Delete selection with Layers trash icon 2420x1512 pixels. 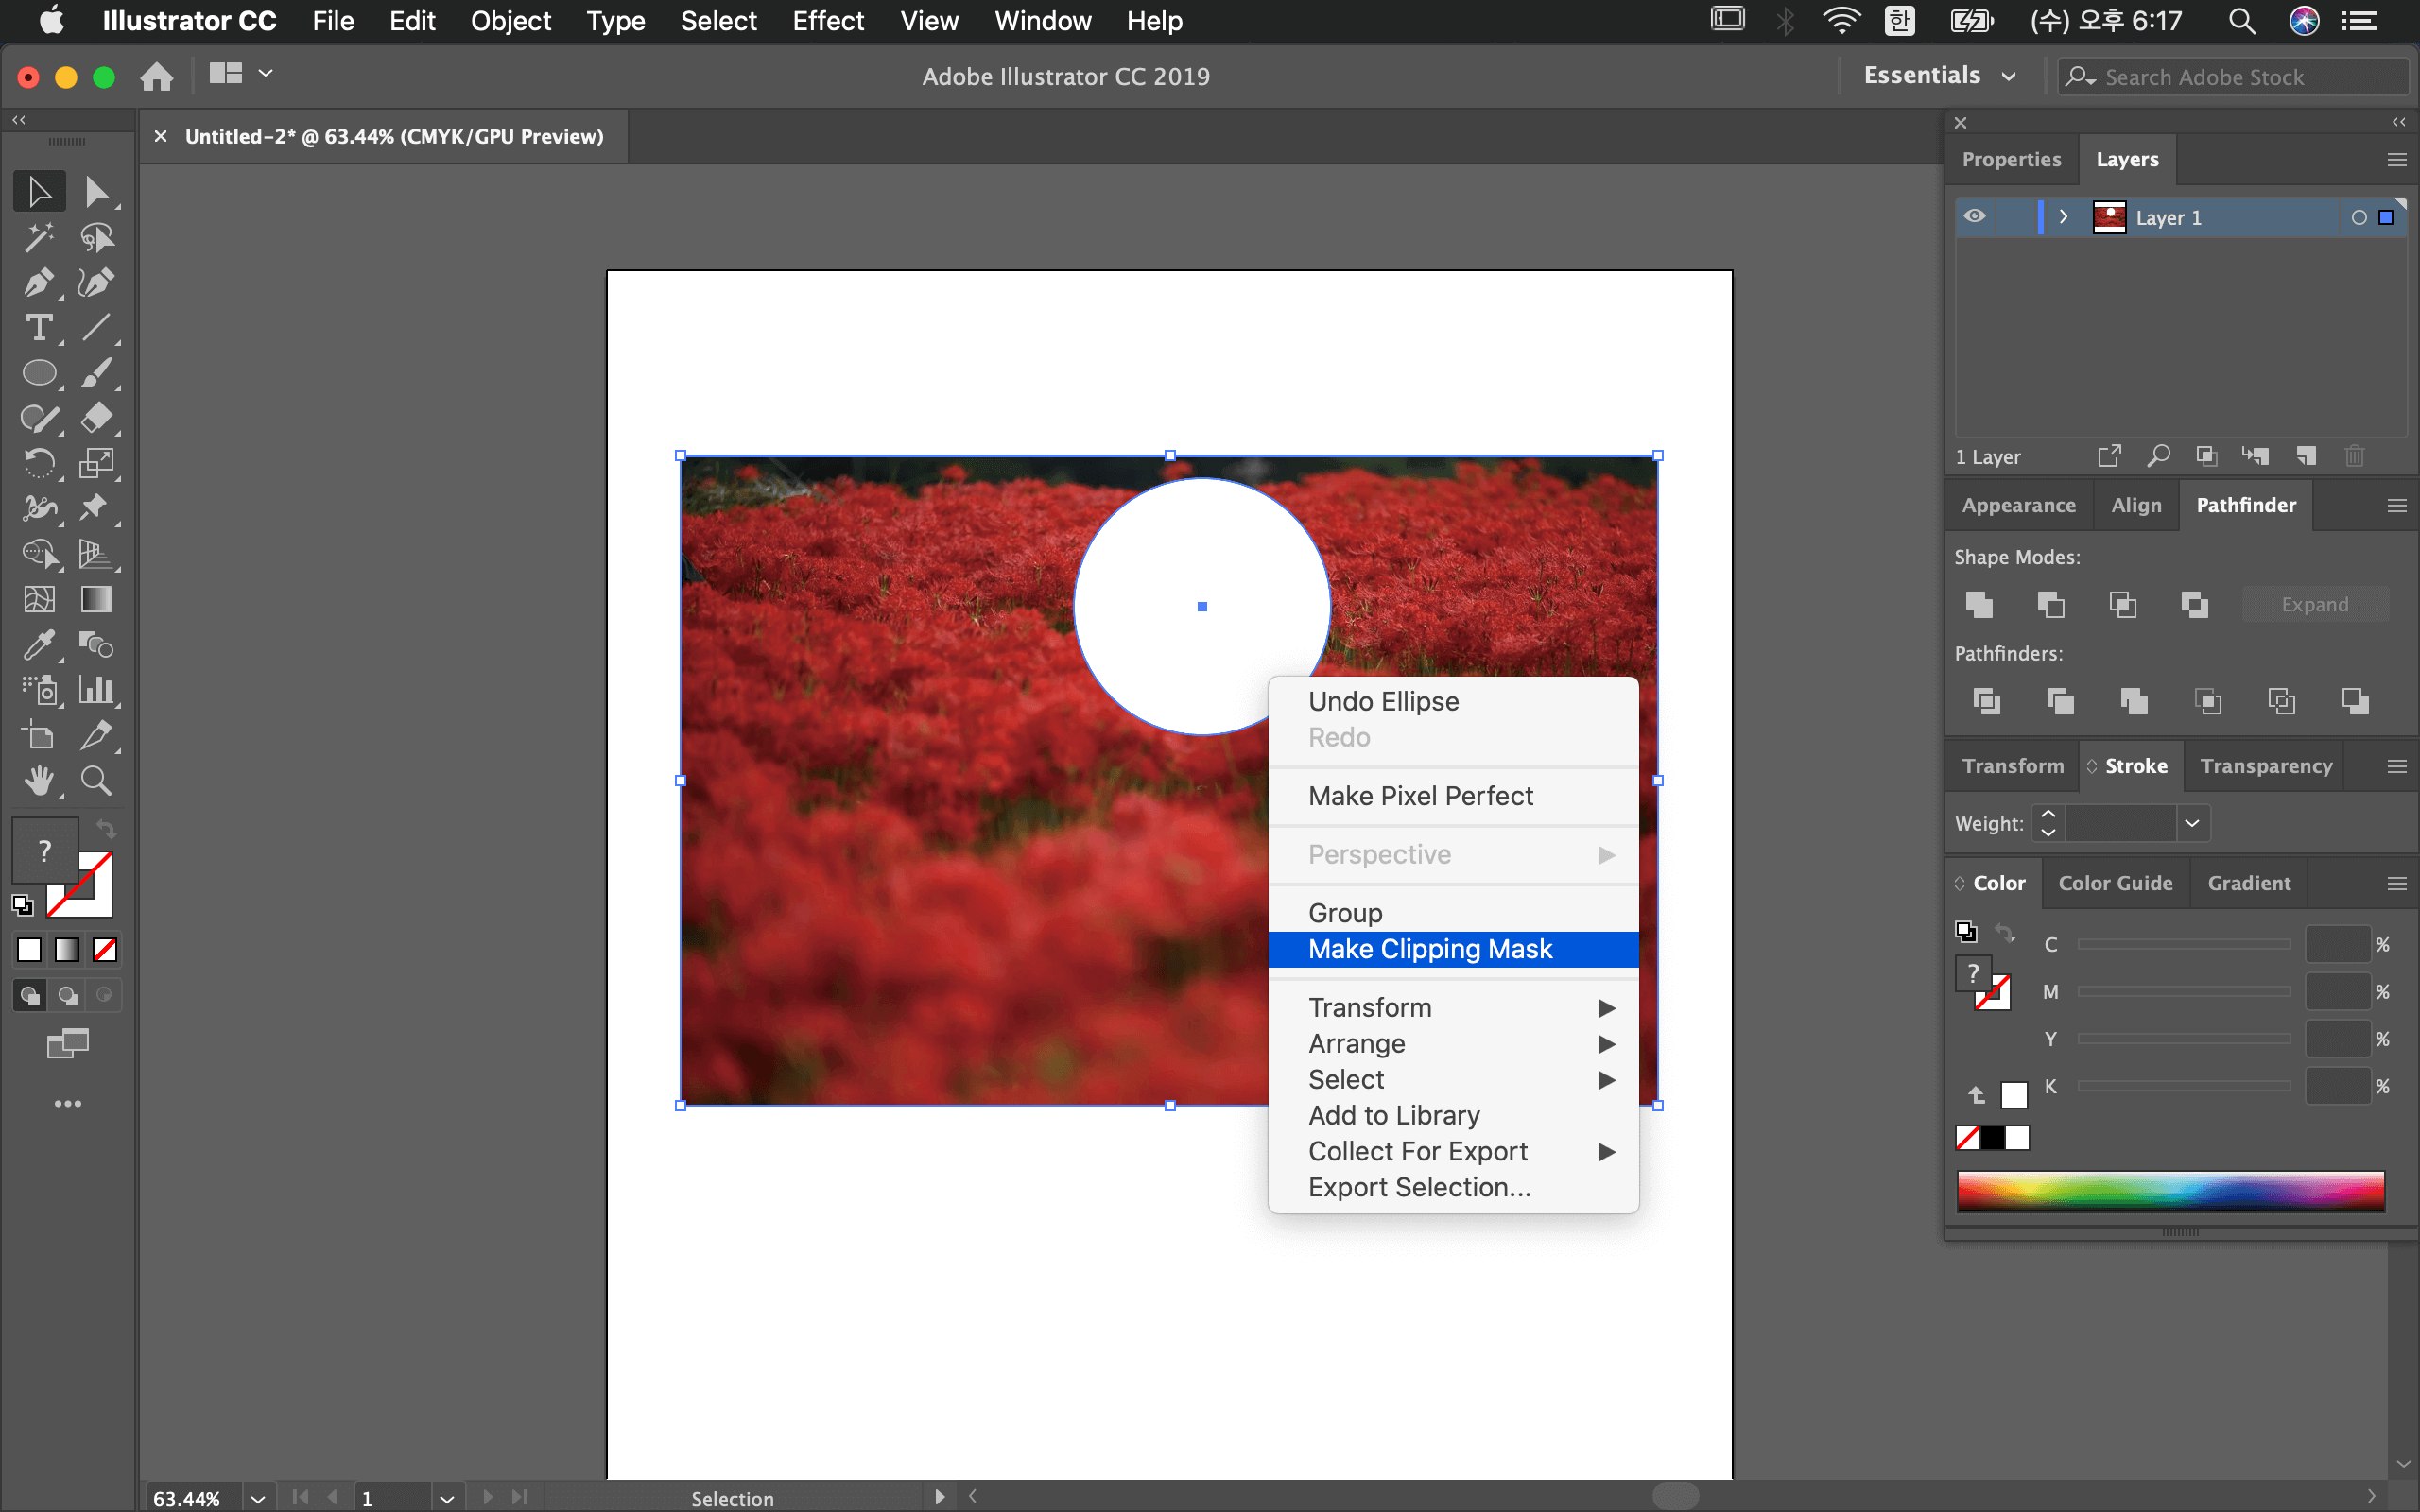2354,457
